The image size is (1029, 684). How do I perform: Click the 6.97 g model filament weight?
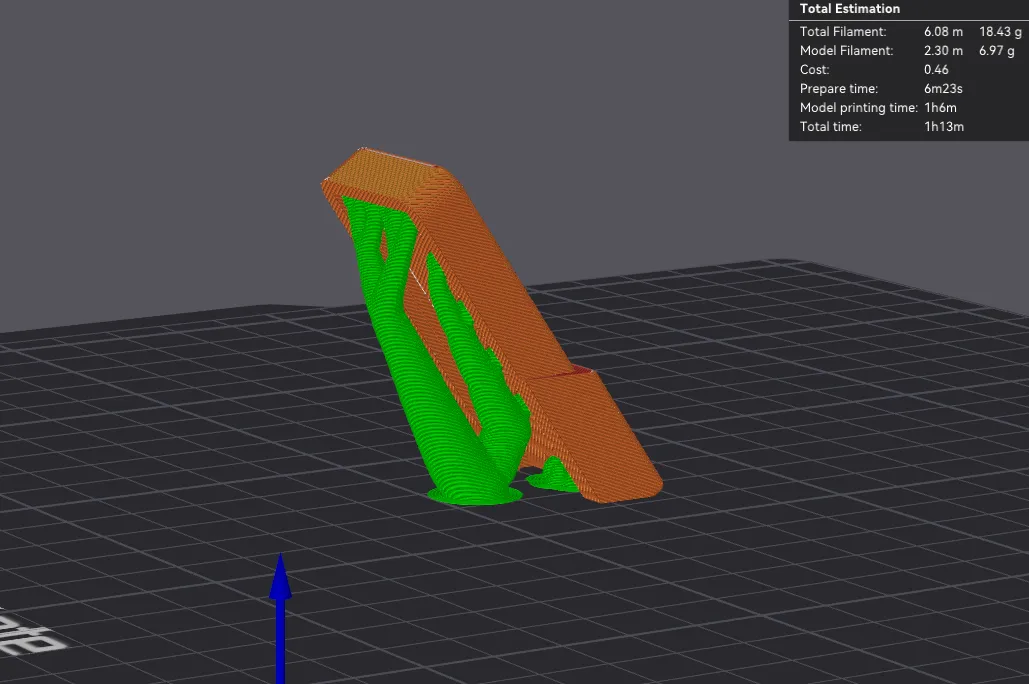click(996, 51)
